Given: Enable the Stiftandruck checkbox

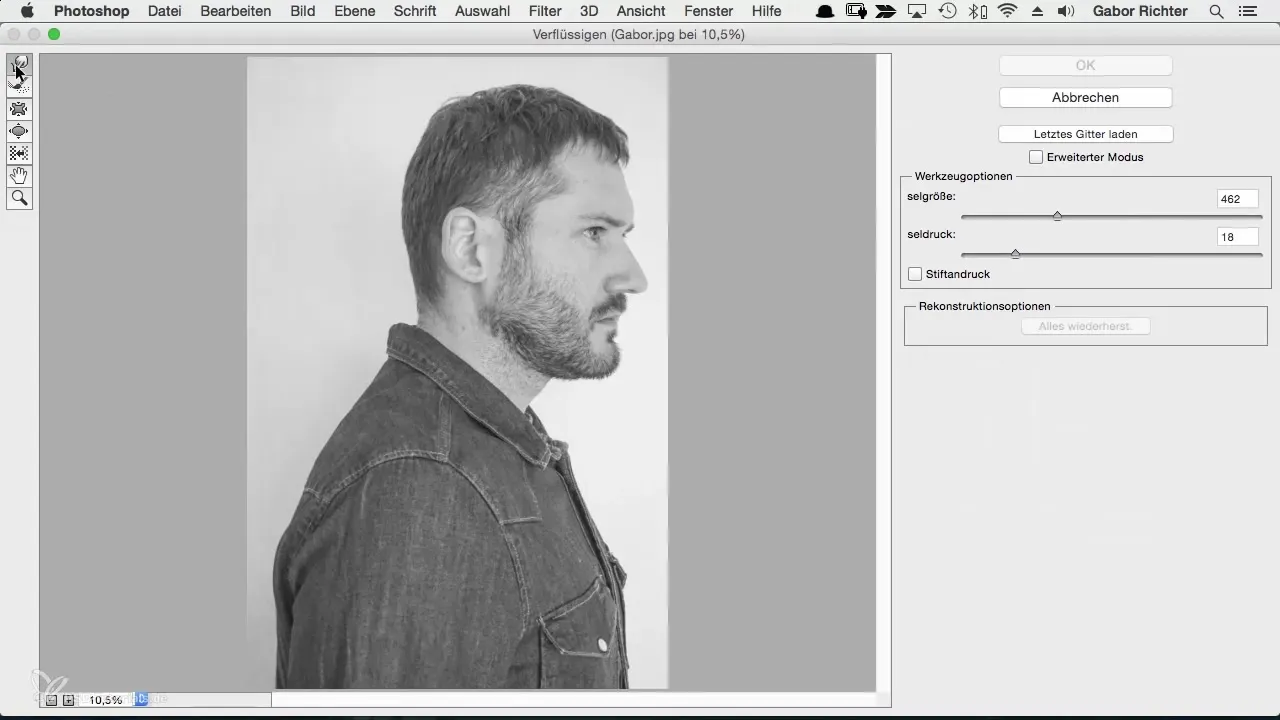Looking at the screenshot, I should click(915, 274).
